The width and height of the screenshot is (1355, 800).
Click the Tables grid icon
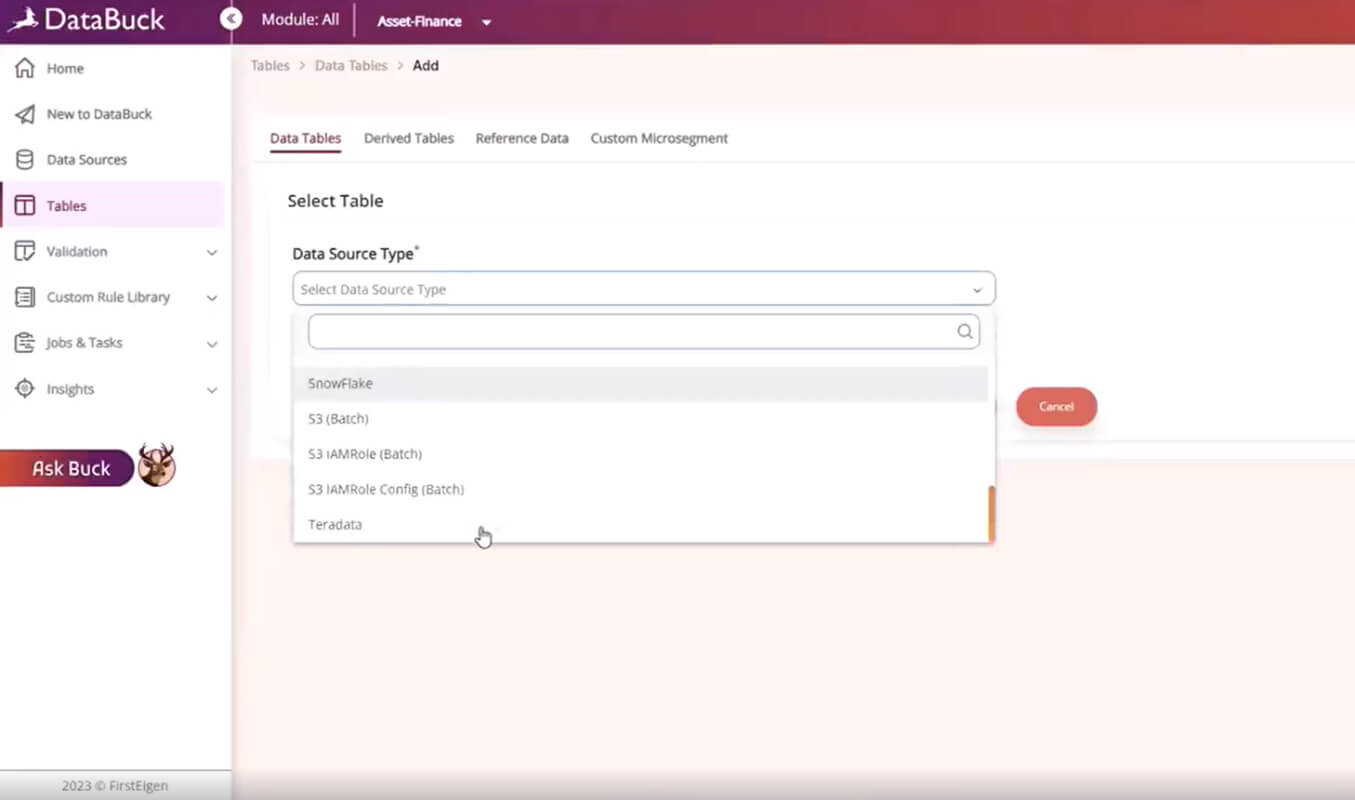coord(25,206)
